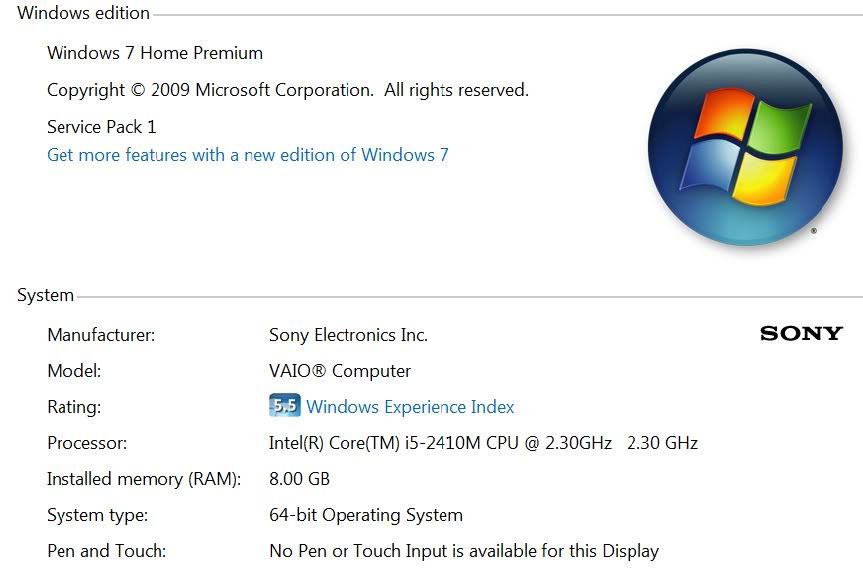Click the VAIO Computer model value
Screen dimensions: 863x570
click(340, 371)
